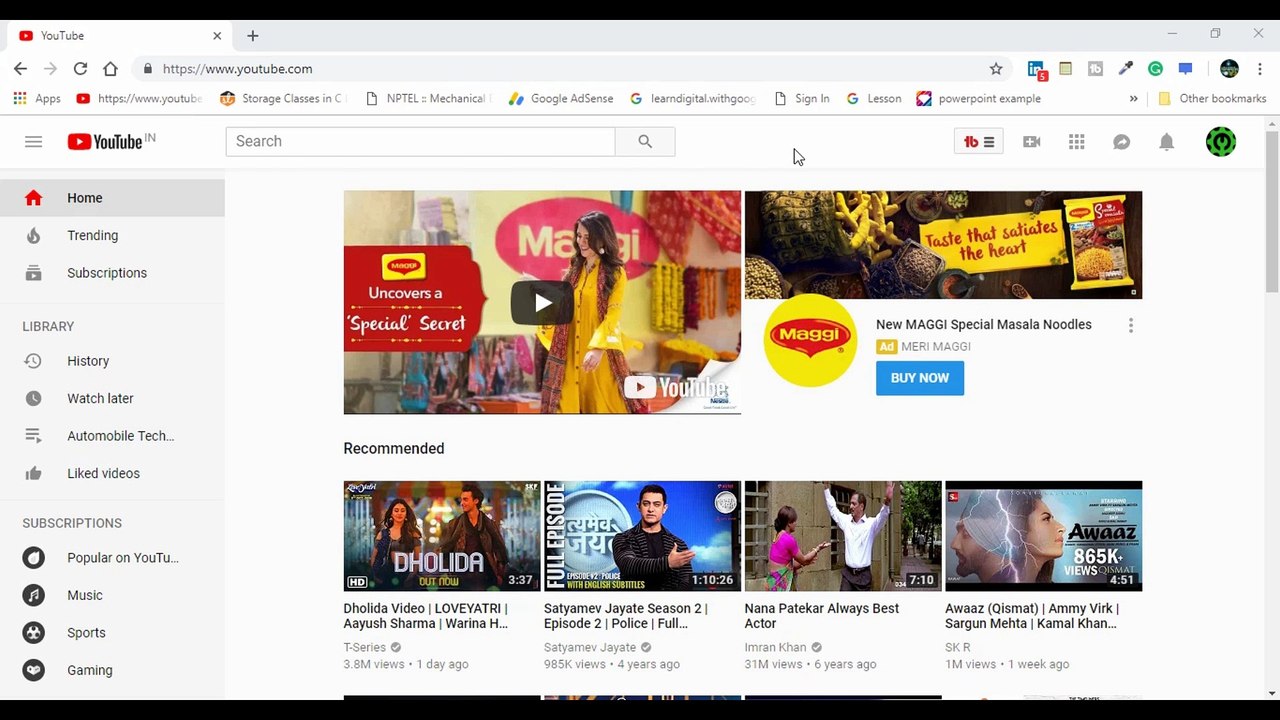Open the Other bookmarks folder
Viewport: 1280px width, 720px height.
click(x=1212, y=99)
